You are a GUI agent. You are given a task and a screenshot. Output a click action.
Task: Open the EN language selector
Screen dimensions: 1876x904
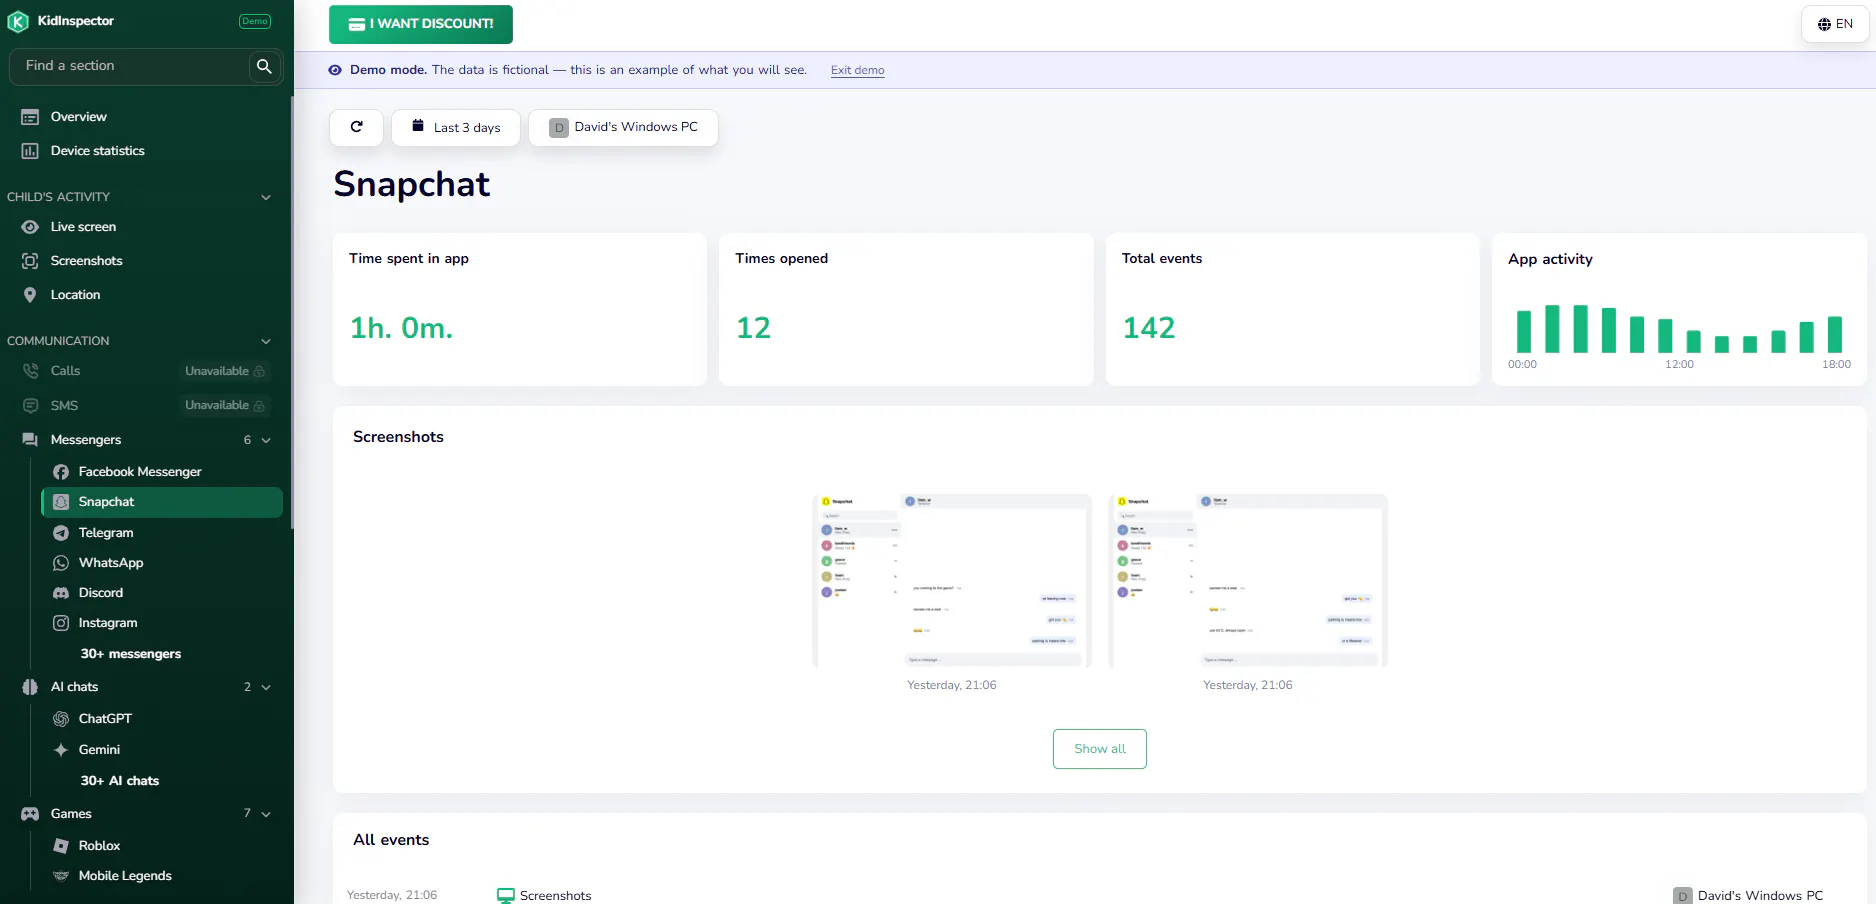click(x=1835, y=24)
